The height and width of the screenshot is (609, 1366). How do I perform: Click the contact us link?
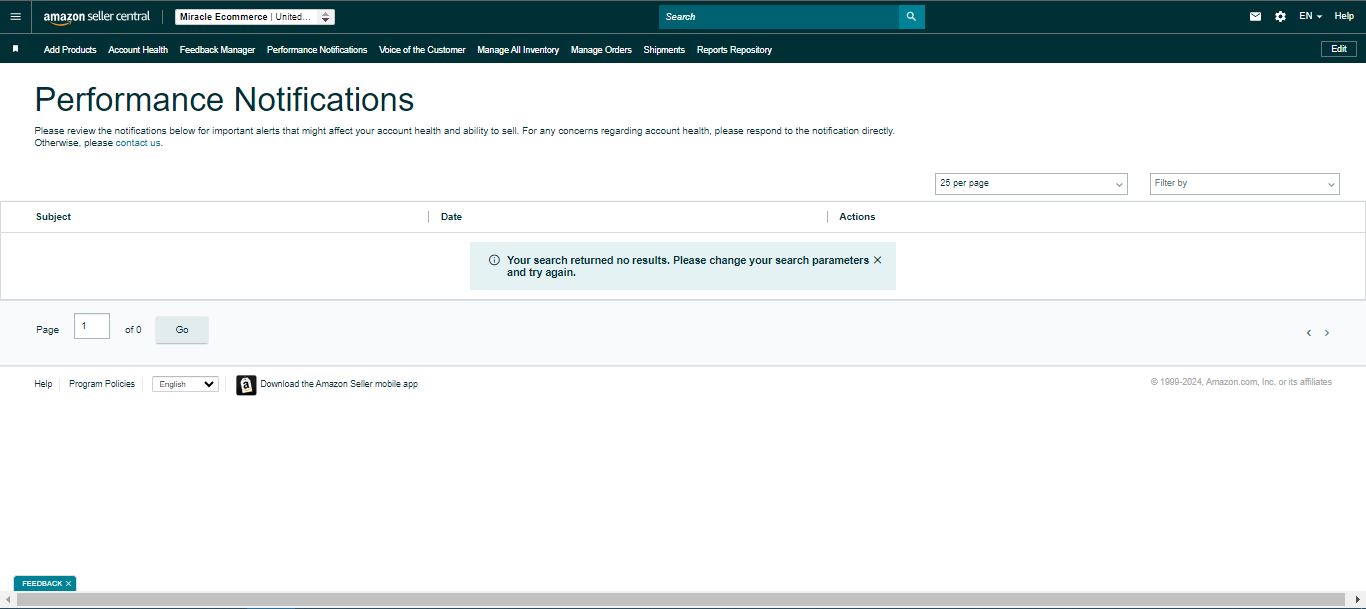(138, 143)
